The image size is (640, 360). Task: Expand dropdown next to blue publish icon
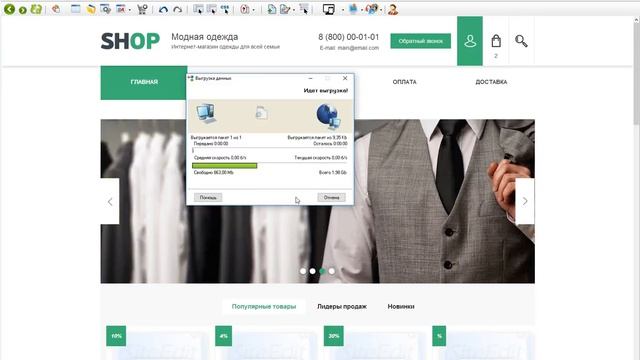362,10
